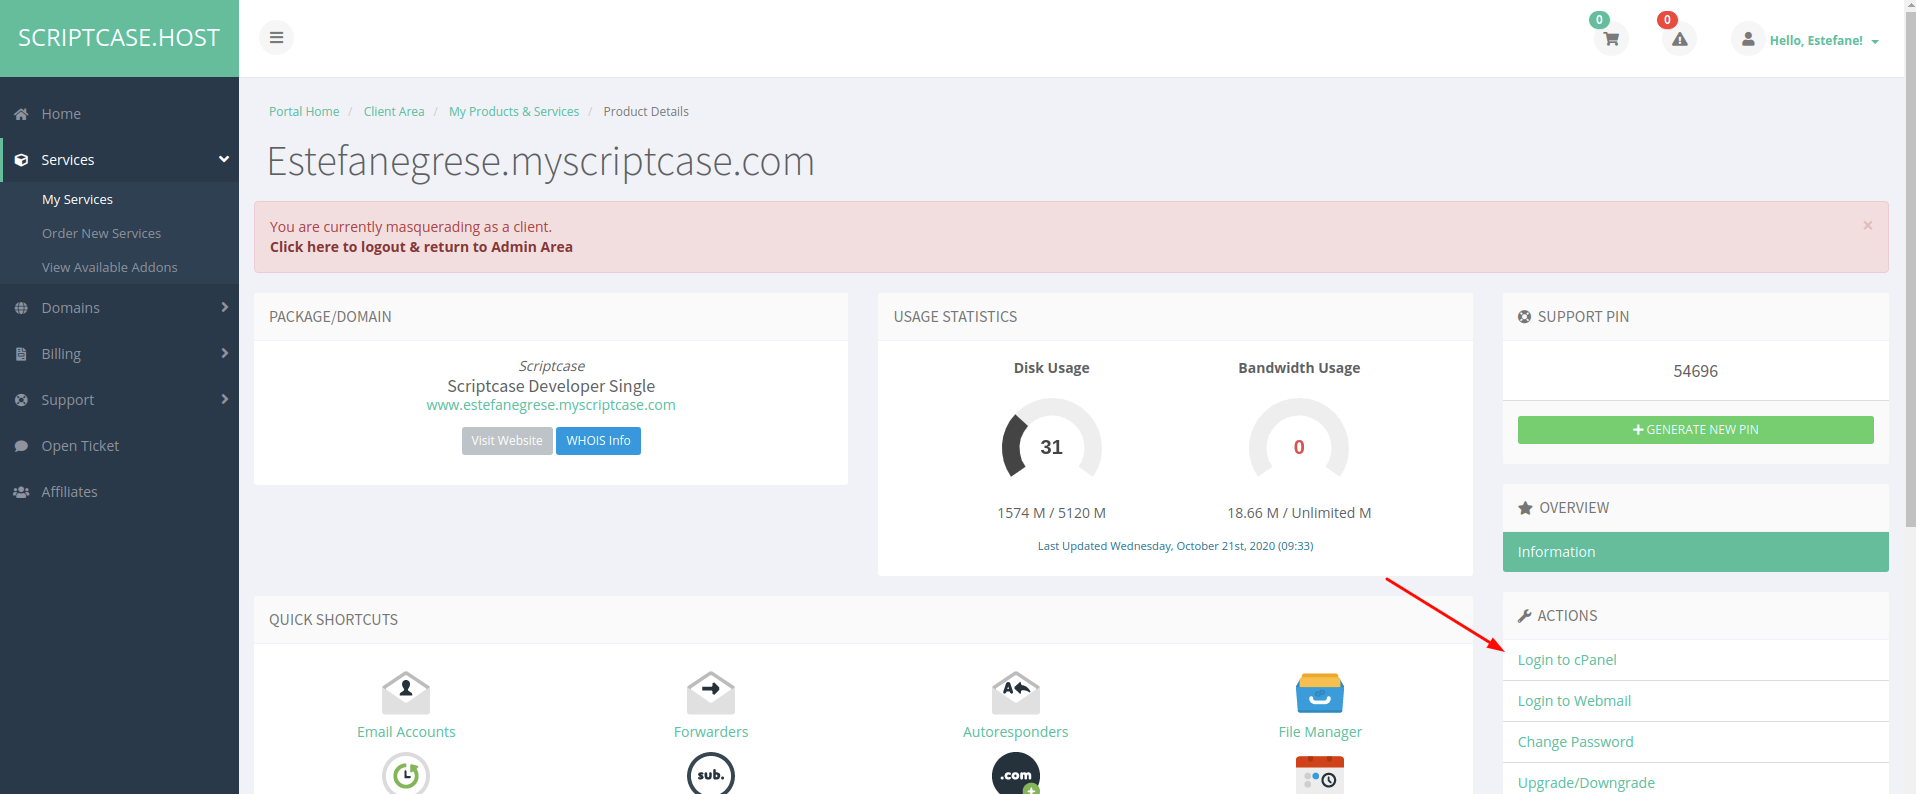
Task: Select My Services in sidebar
Action: (77, 200)
